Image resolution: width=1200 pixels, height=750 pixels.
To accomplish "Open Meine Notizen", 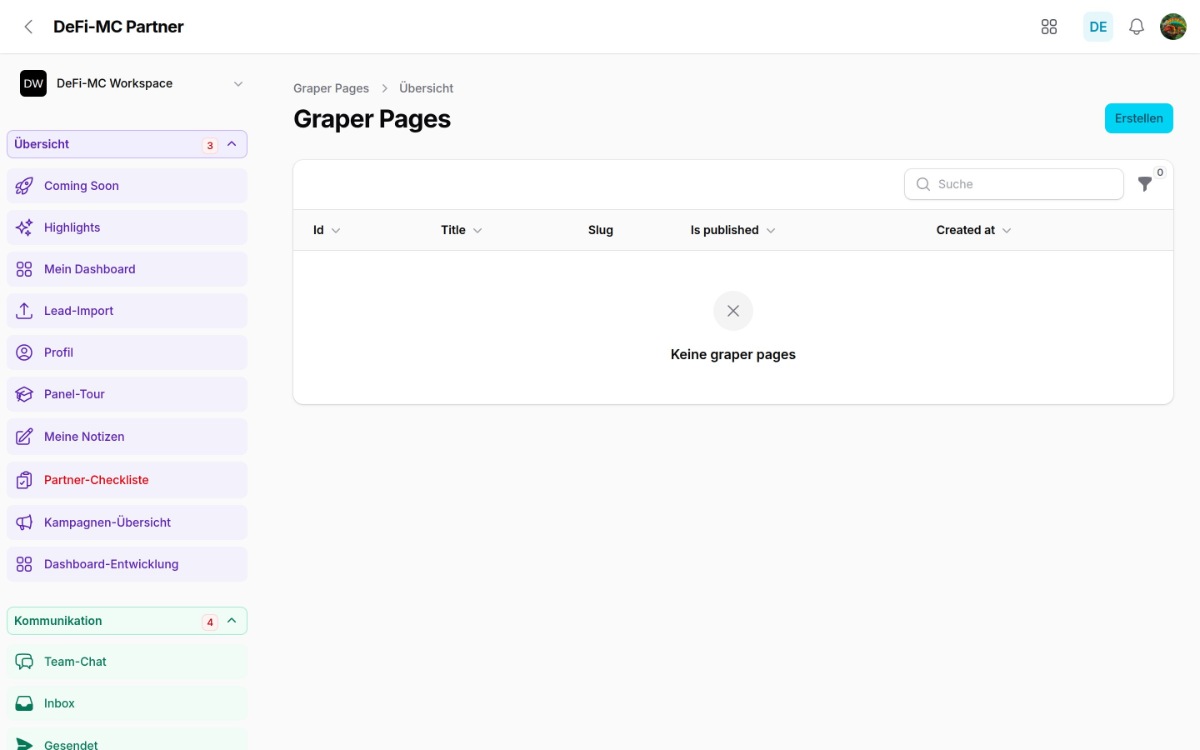I will [x=127, y=437].
